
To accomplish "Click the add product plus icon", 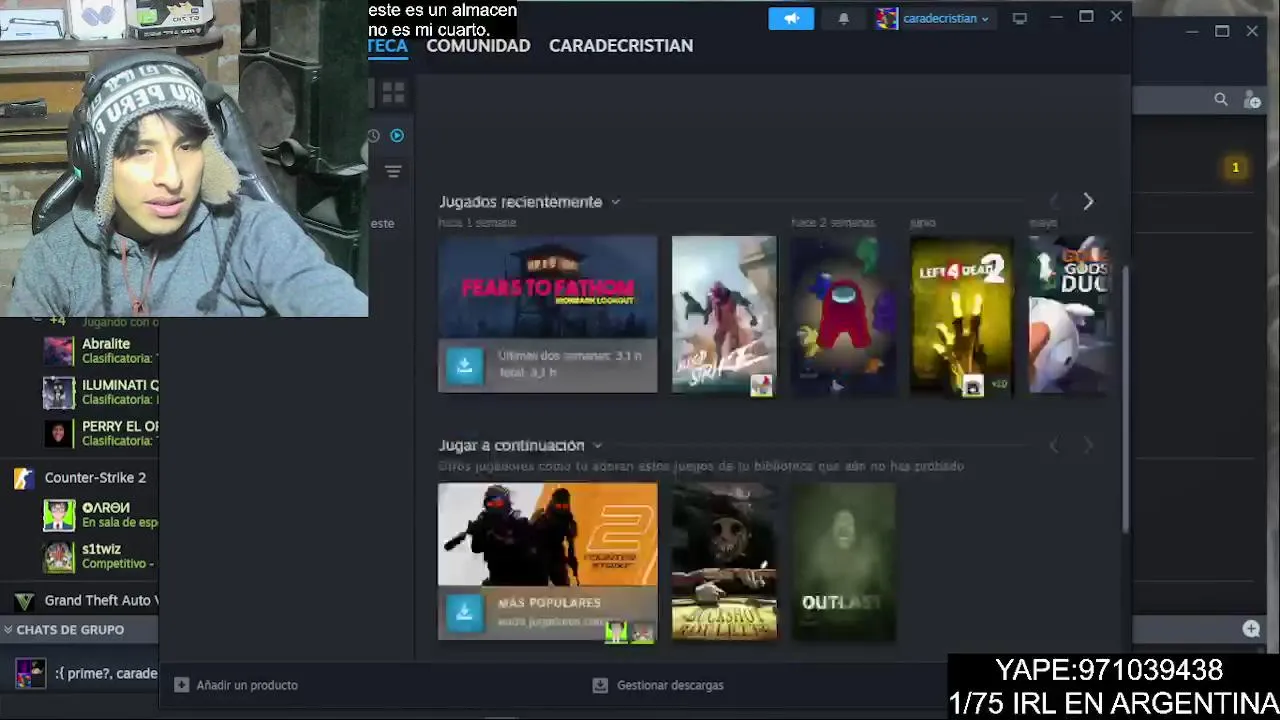I will click(x=181, y=685).
